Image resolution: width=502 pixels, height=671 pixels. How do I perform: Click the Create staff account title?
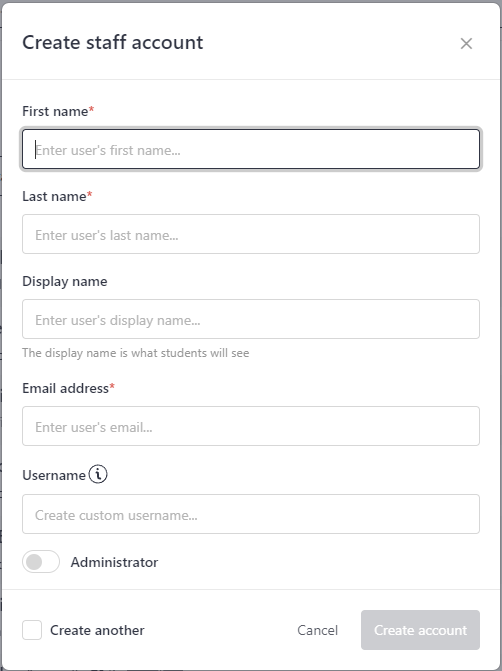point(113,42)
